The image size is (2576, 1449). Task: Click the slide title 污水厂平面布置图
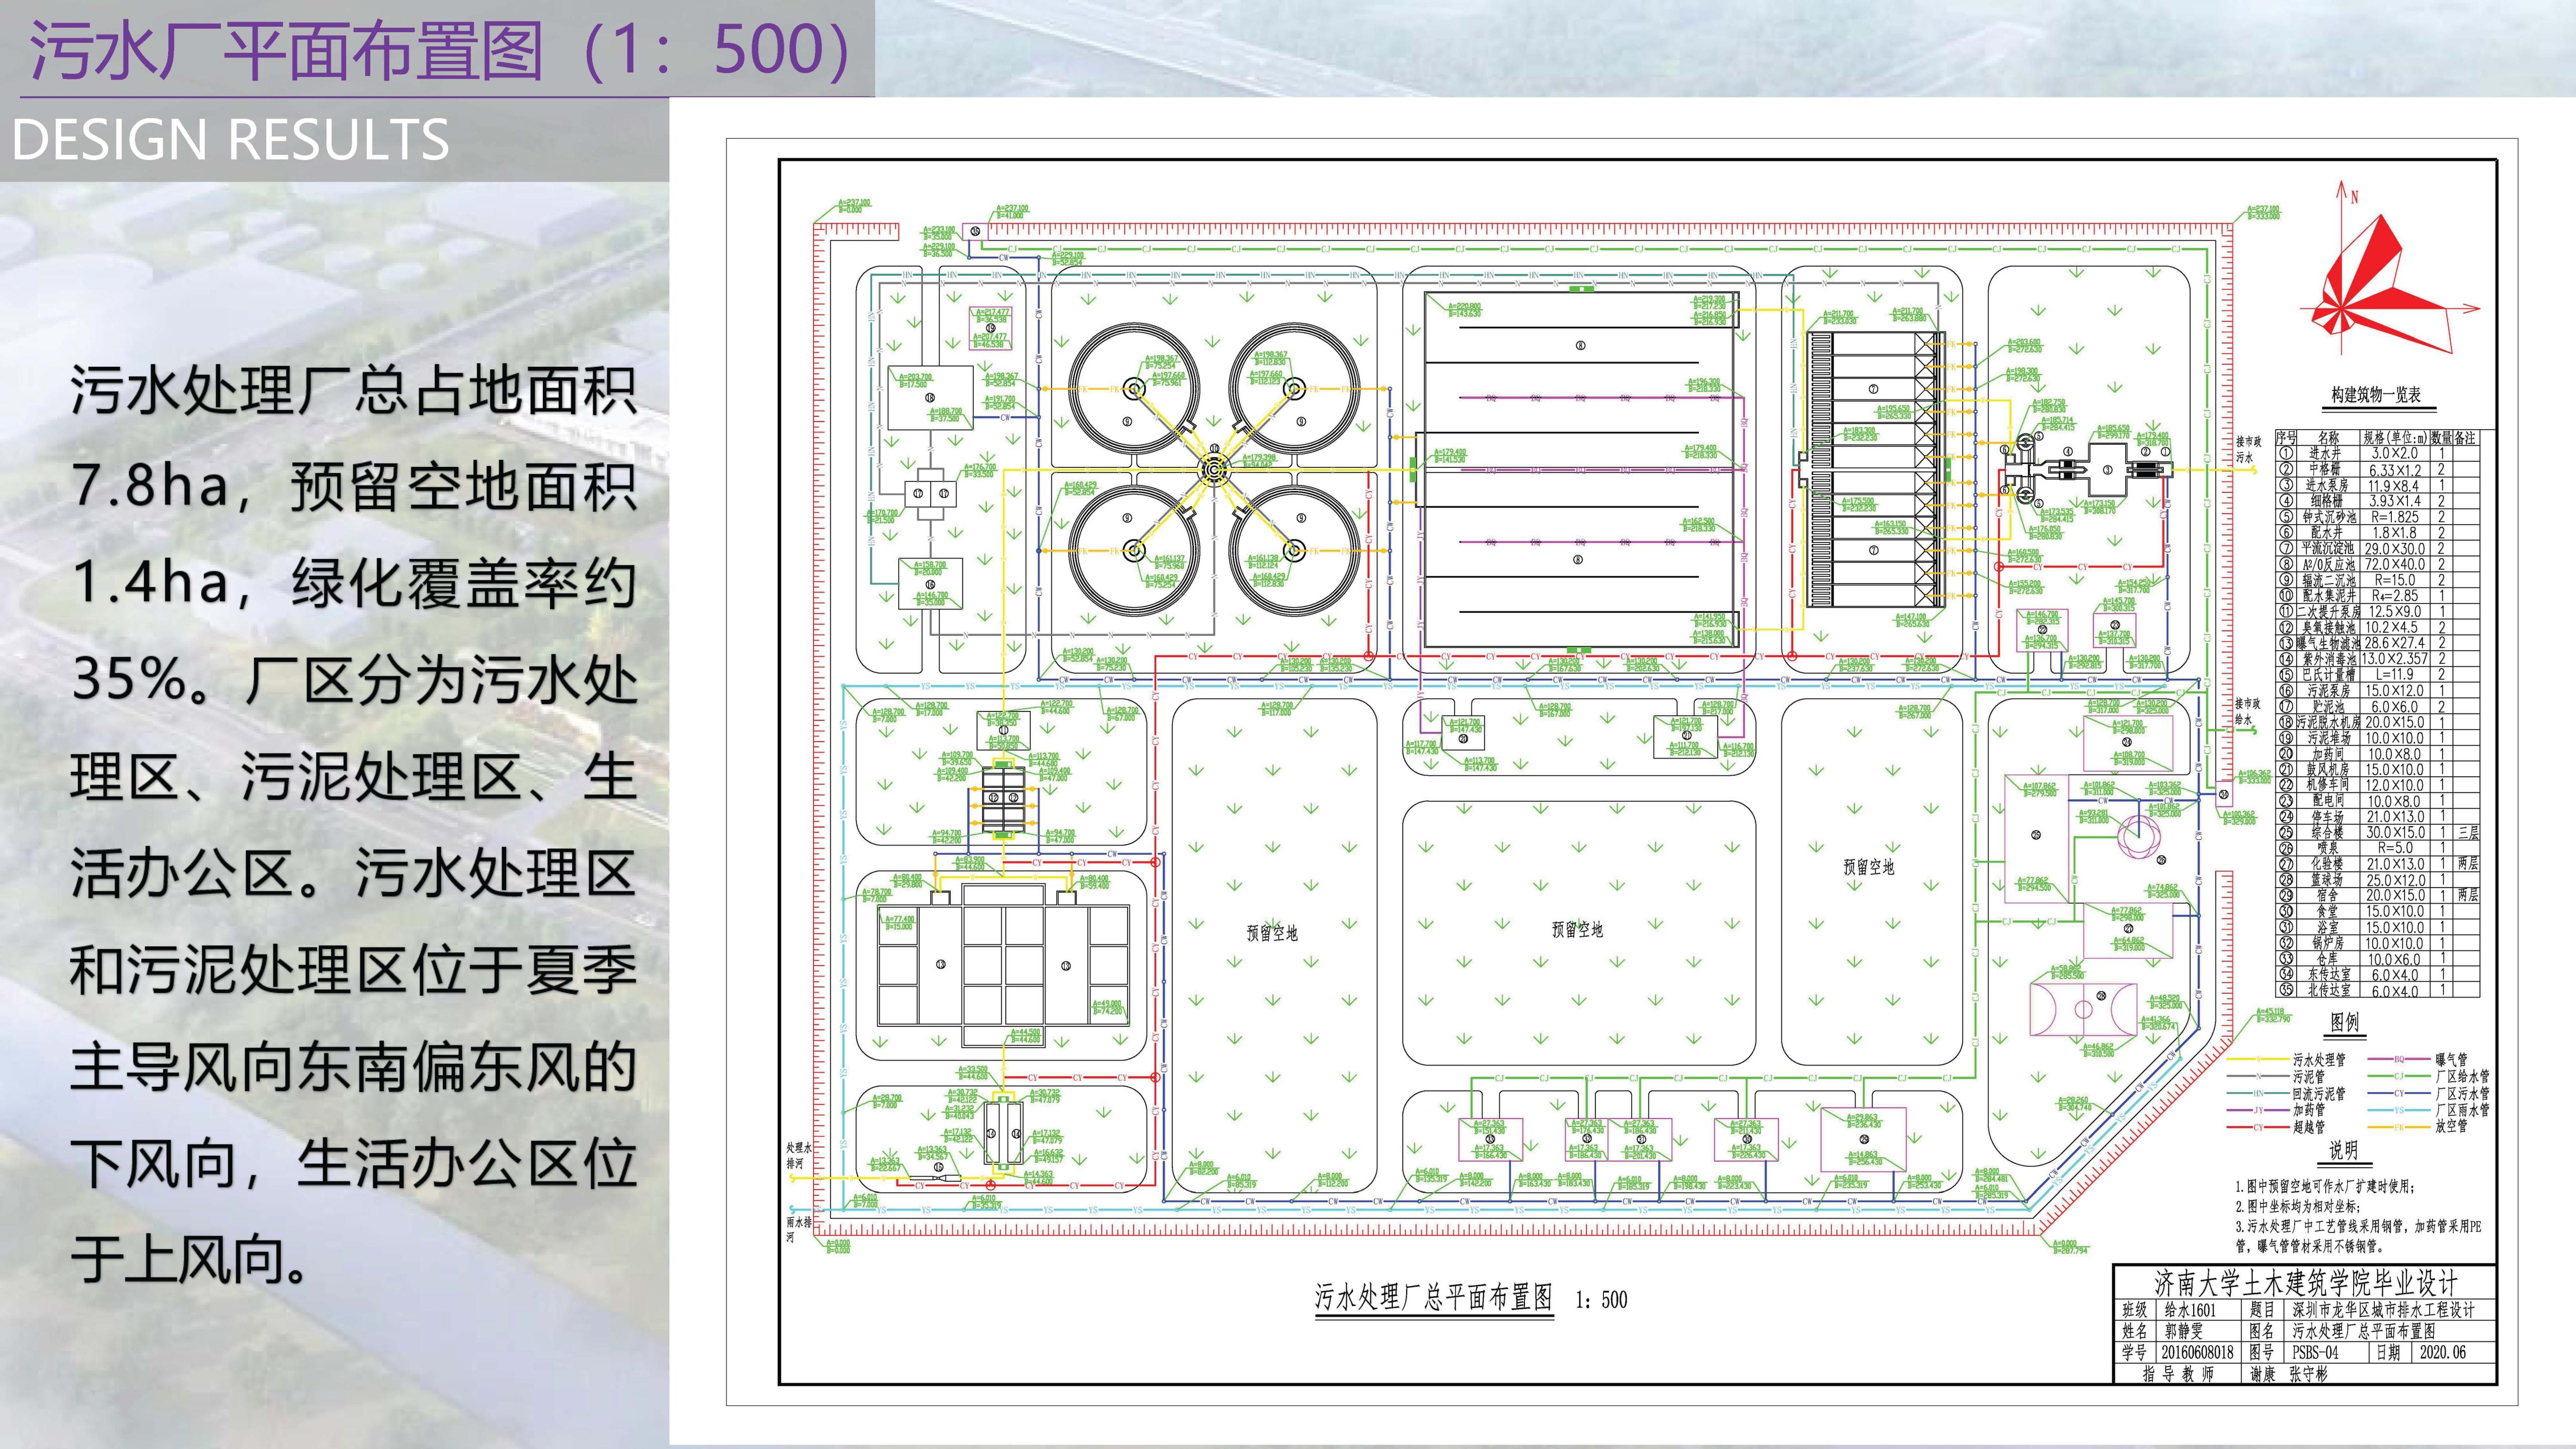[x=287, y=50]
